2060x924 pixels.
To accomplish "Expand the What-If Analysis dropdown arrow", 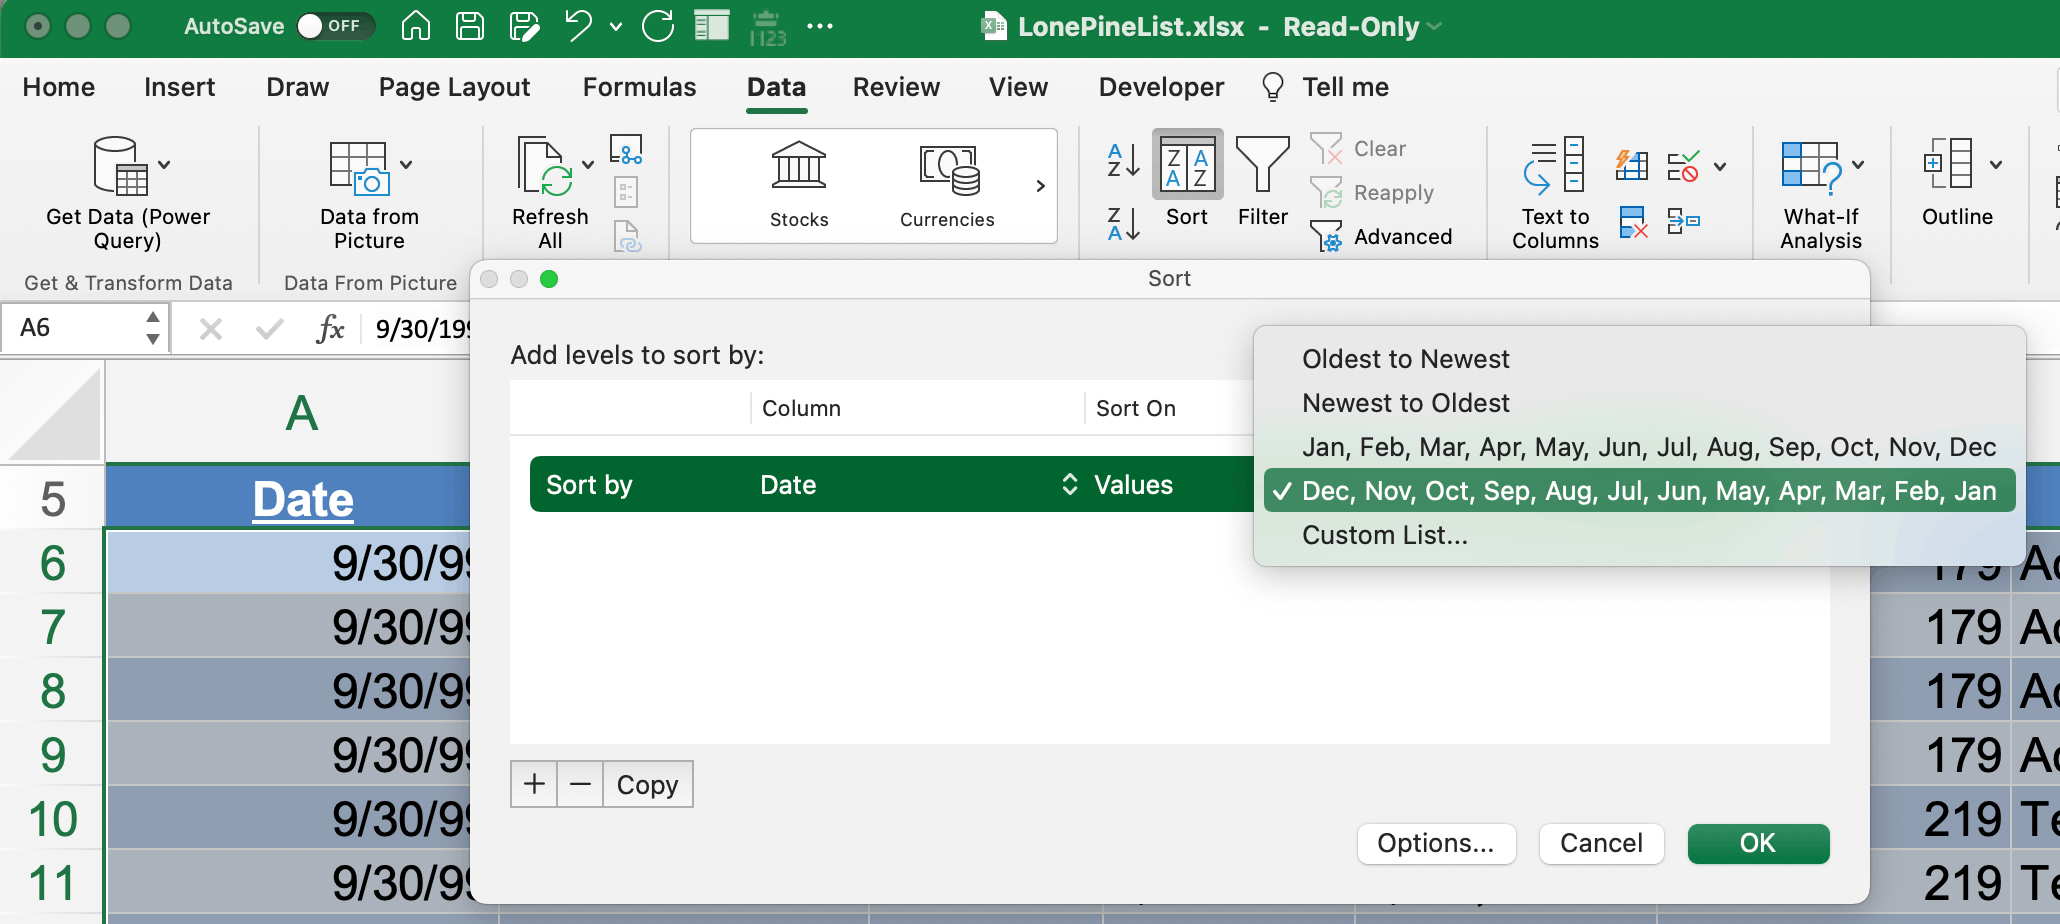I will click(1858, 165).
